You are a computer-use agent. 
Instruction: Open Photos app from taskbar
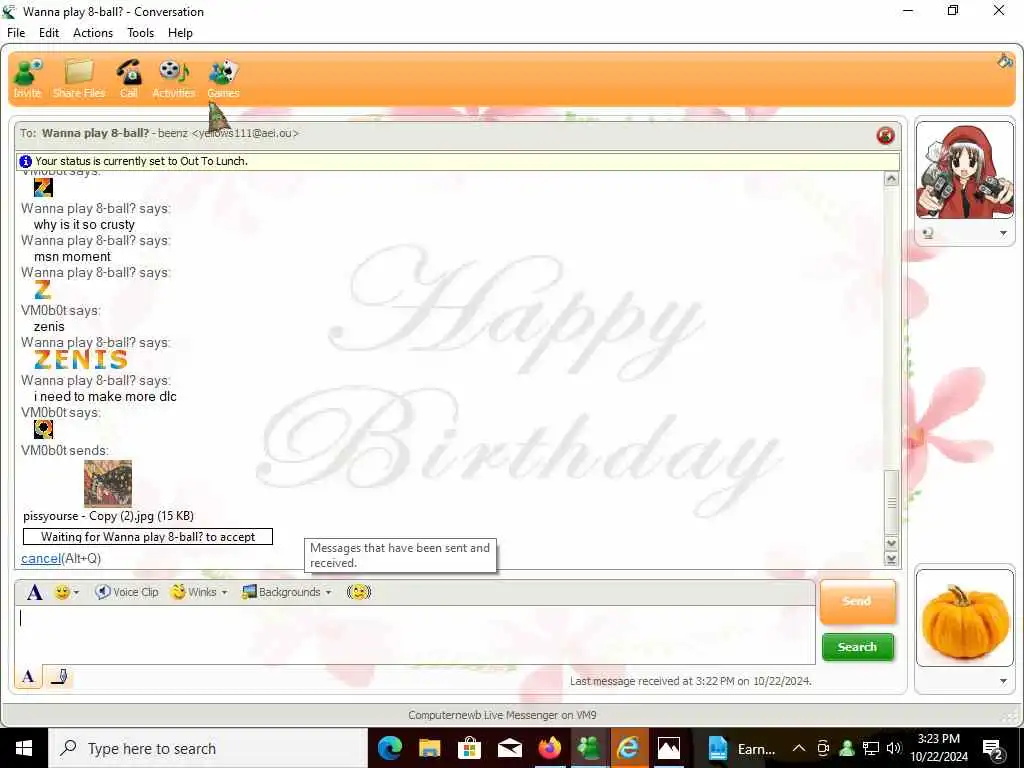(669, 748)
